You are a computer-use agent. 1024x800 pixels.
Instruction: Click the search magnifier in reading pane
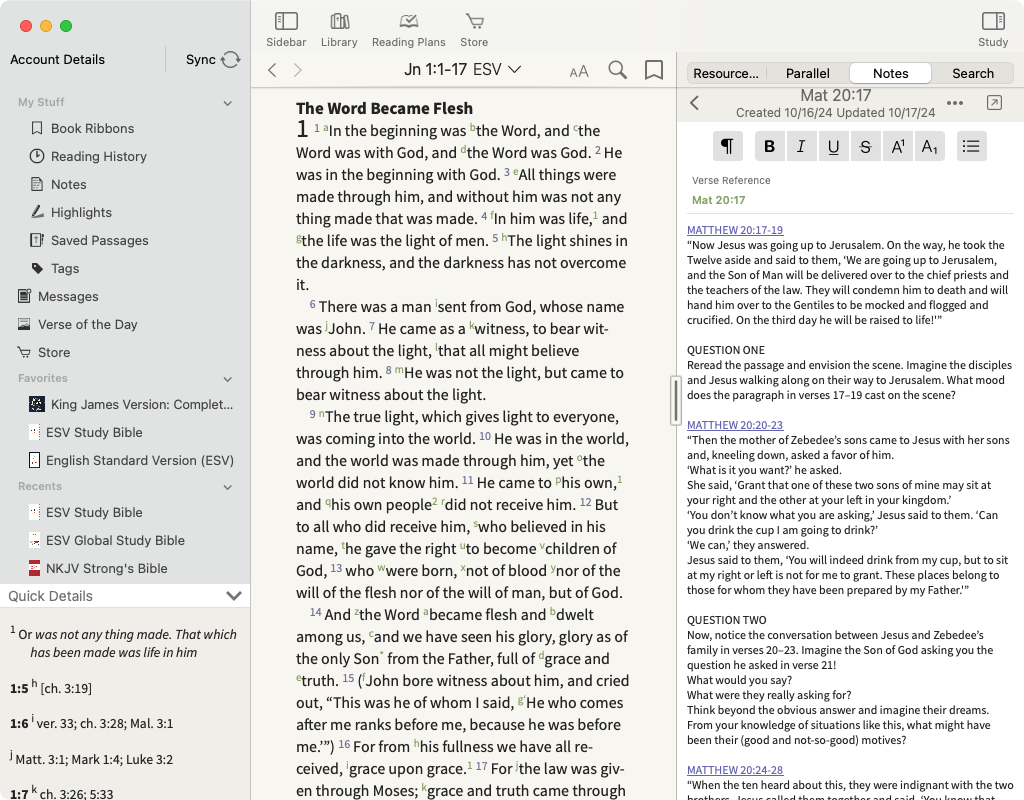pyautogui.click(x=618, y=70)
